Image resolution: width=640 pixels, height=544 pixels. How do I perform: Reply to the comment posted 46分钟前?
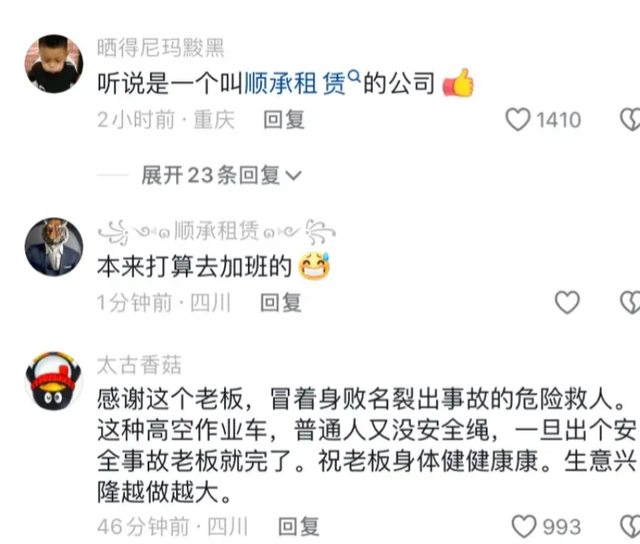pyautogui.click(x=298, y=526)
